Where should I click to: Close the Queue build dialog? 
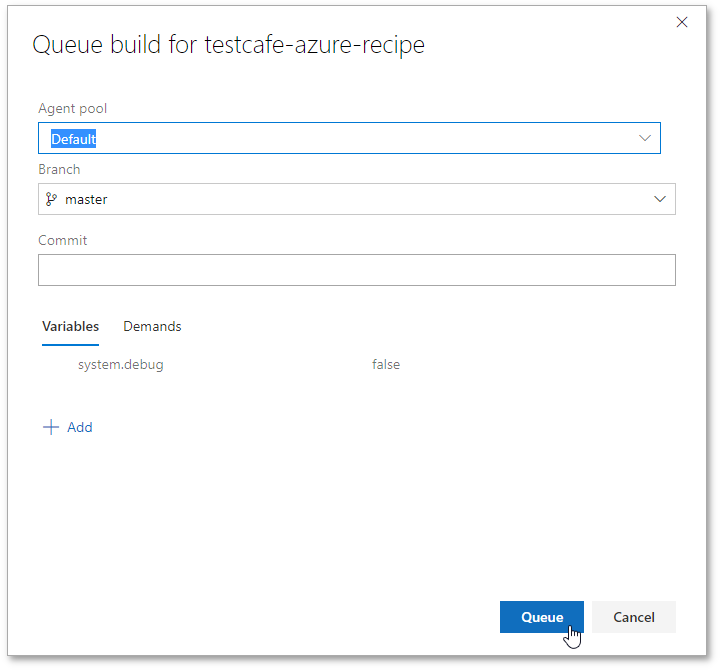click(x=682, y=22)
